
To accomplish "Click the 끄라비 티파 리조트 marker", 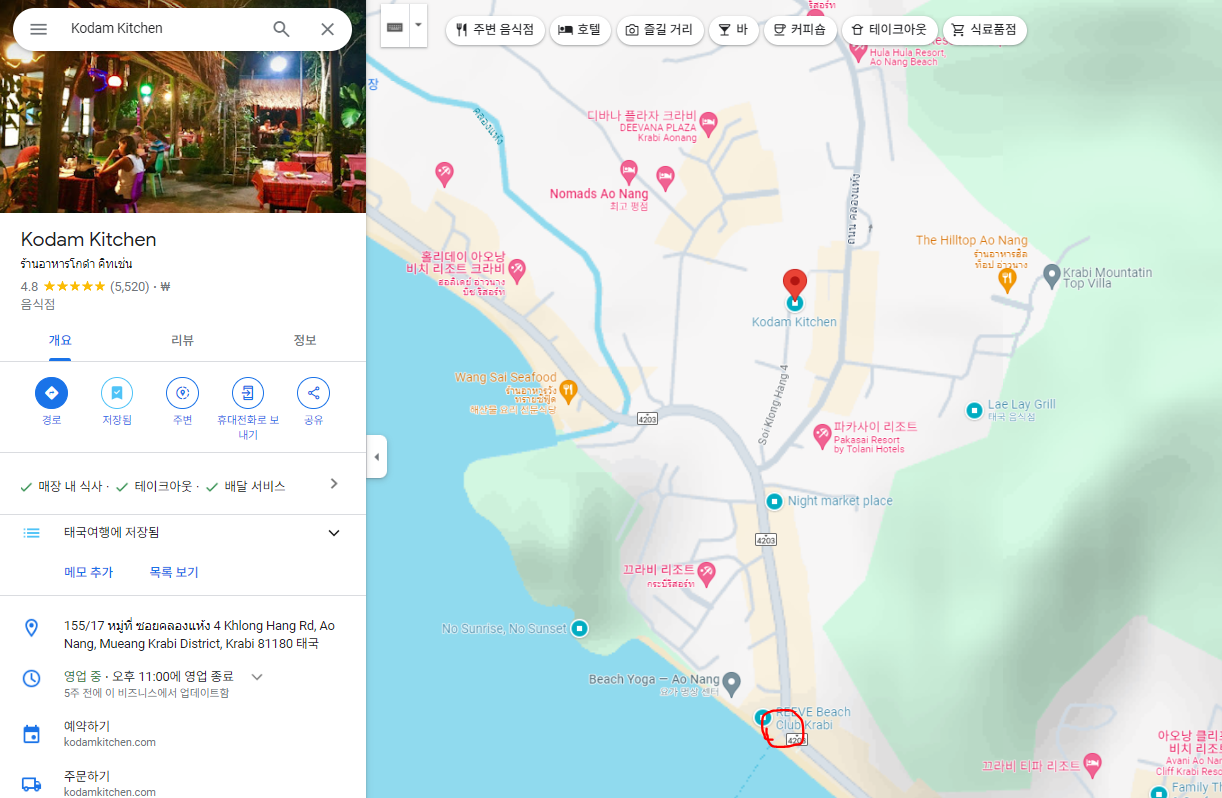I will tap(1092, 765).
